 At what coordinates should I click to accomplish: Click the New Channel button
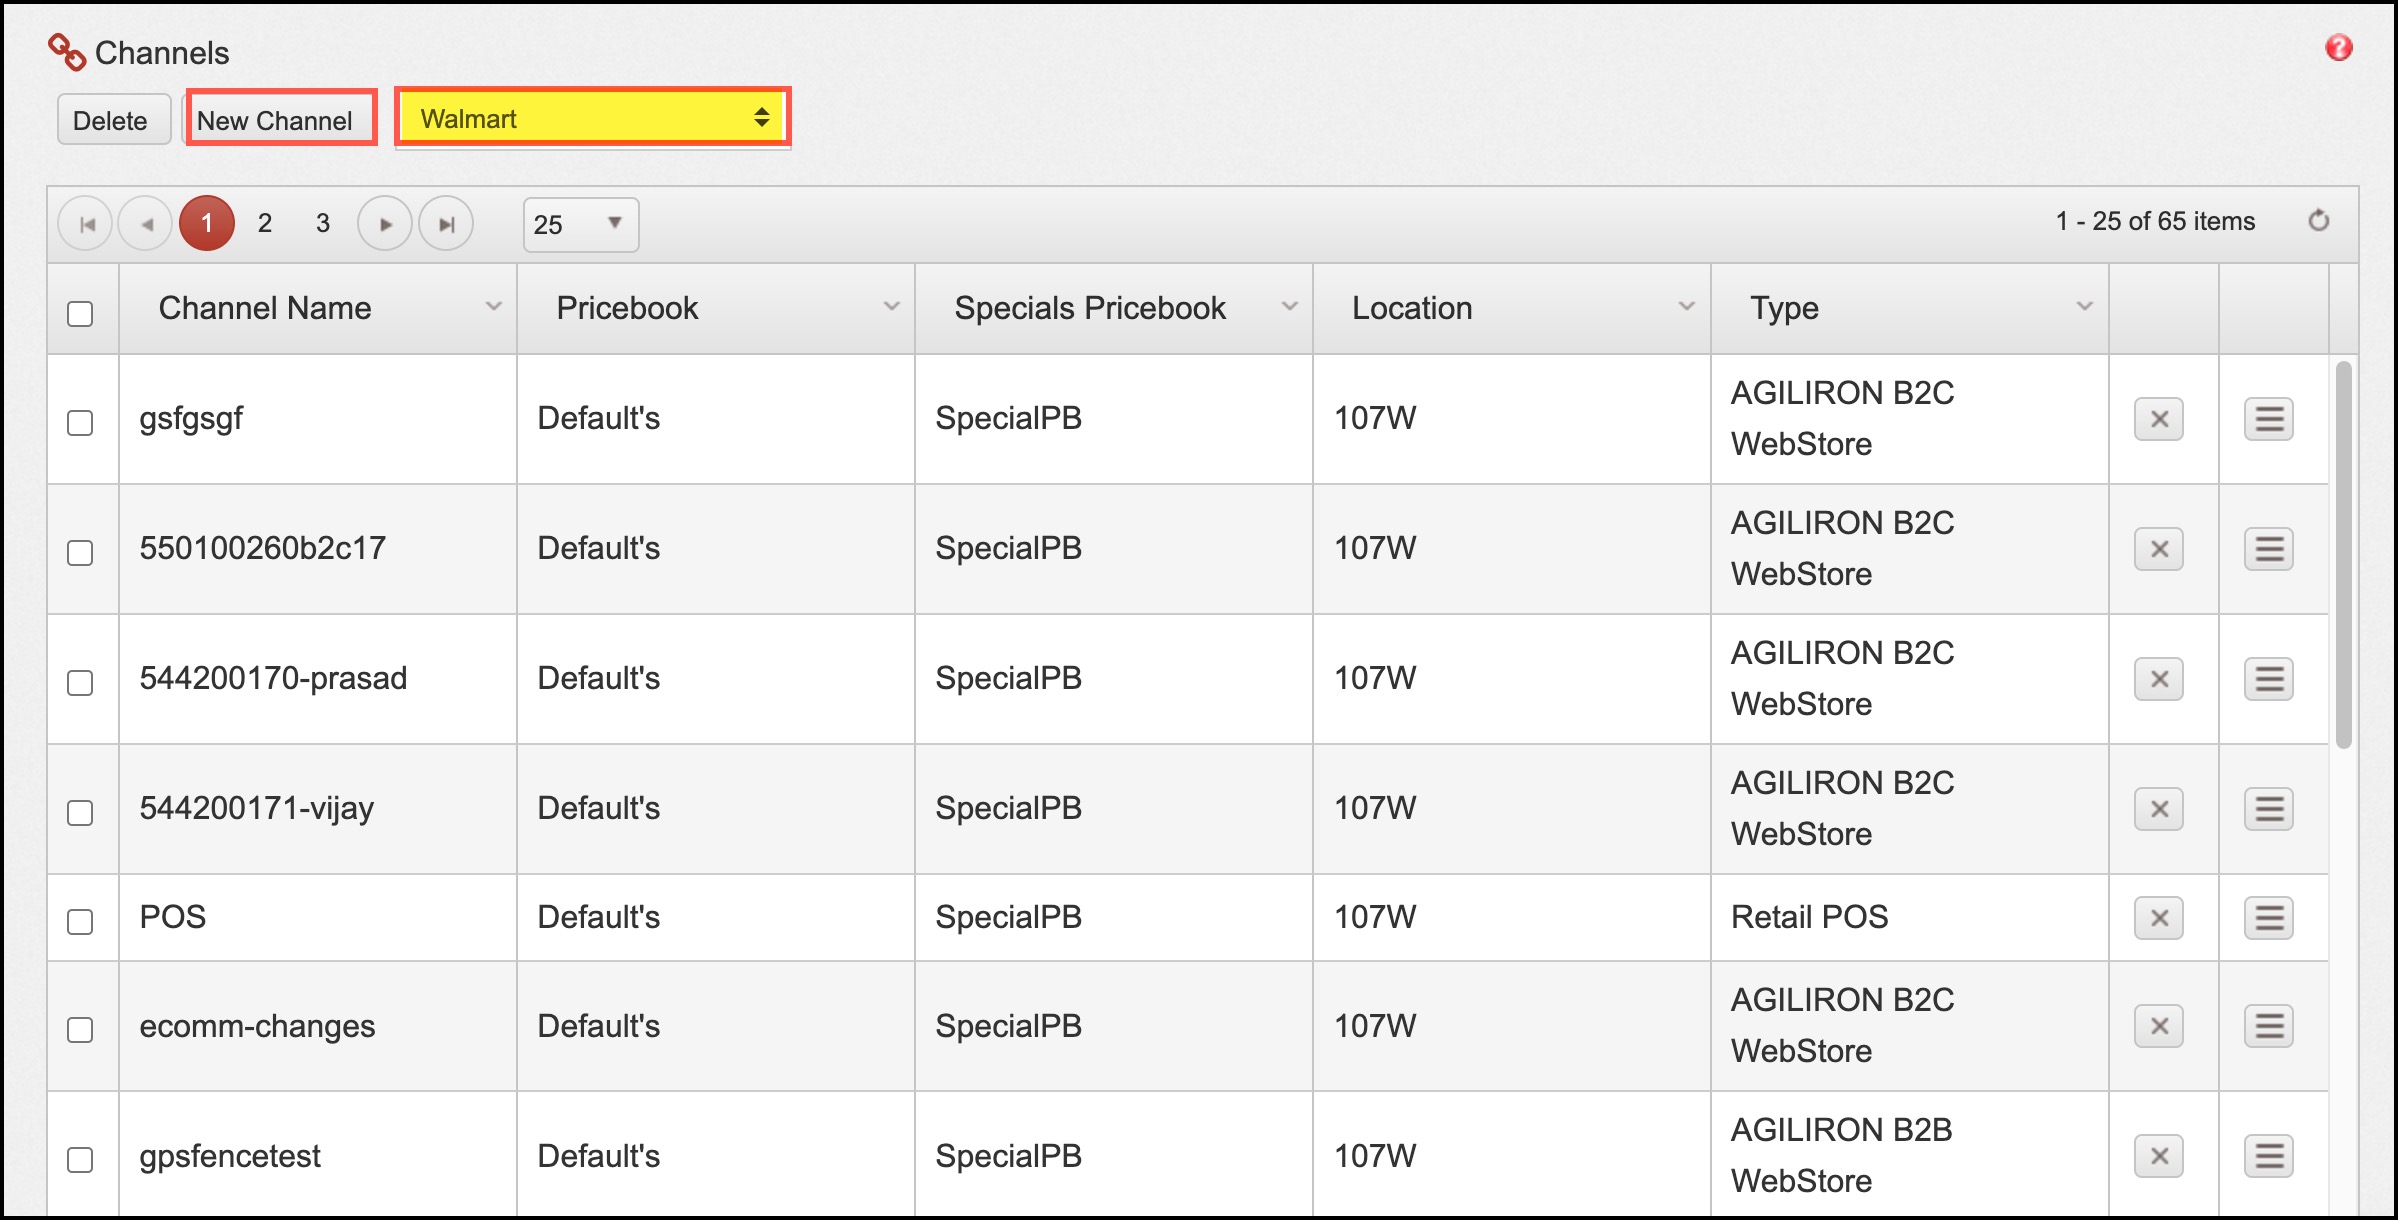point(276,120)
